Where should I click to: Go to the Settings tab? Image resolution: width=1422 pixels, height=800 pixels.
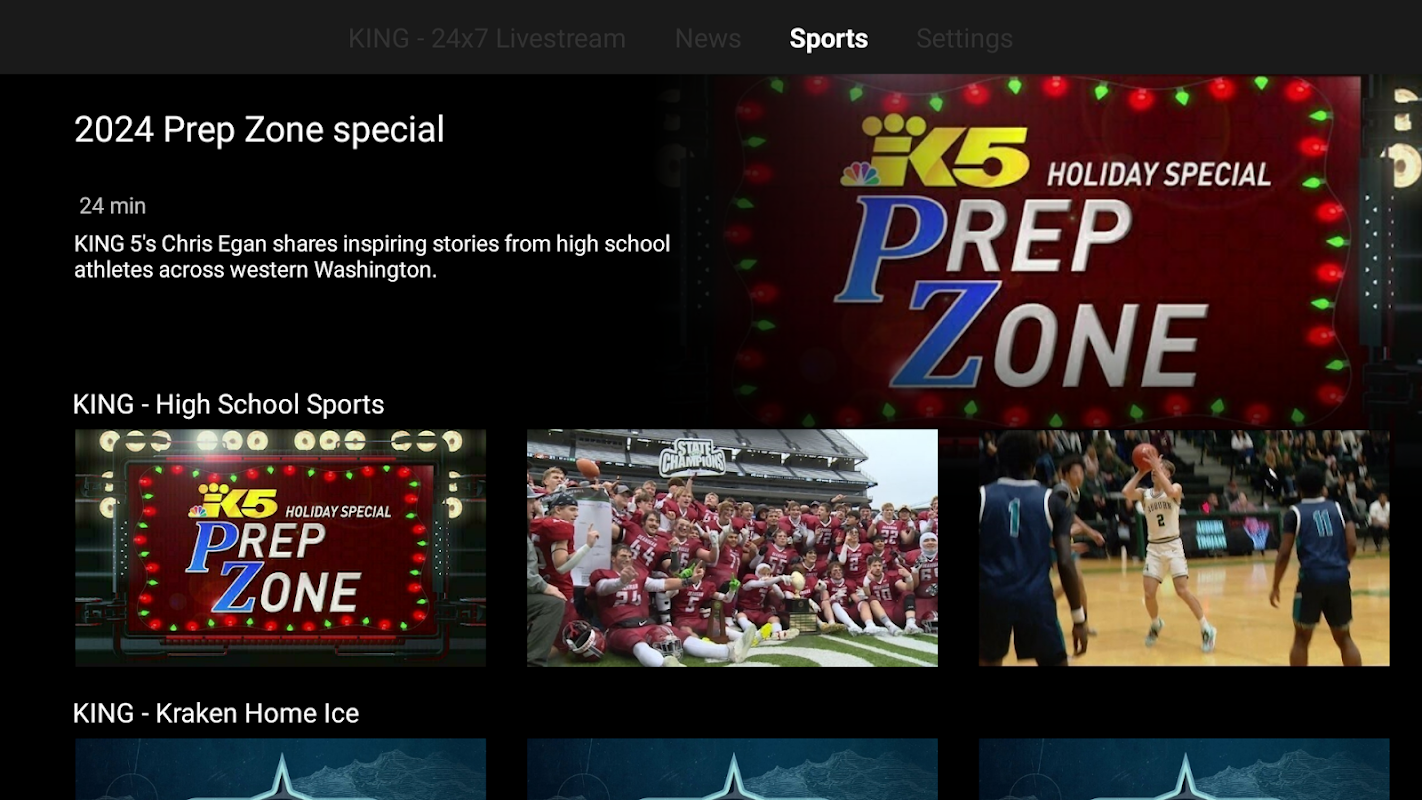964,39
